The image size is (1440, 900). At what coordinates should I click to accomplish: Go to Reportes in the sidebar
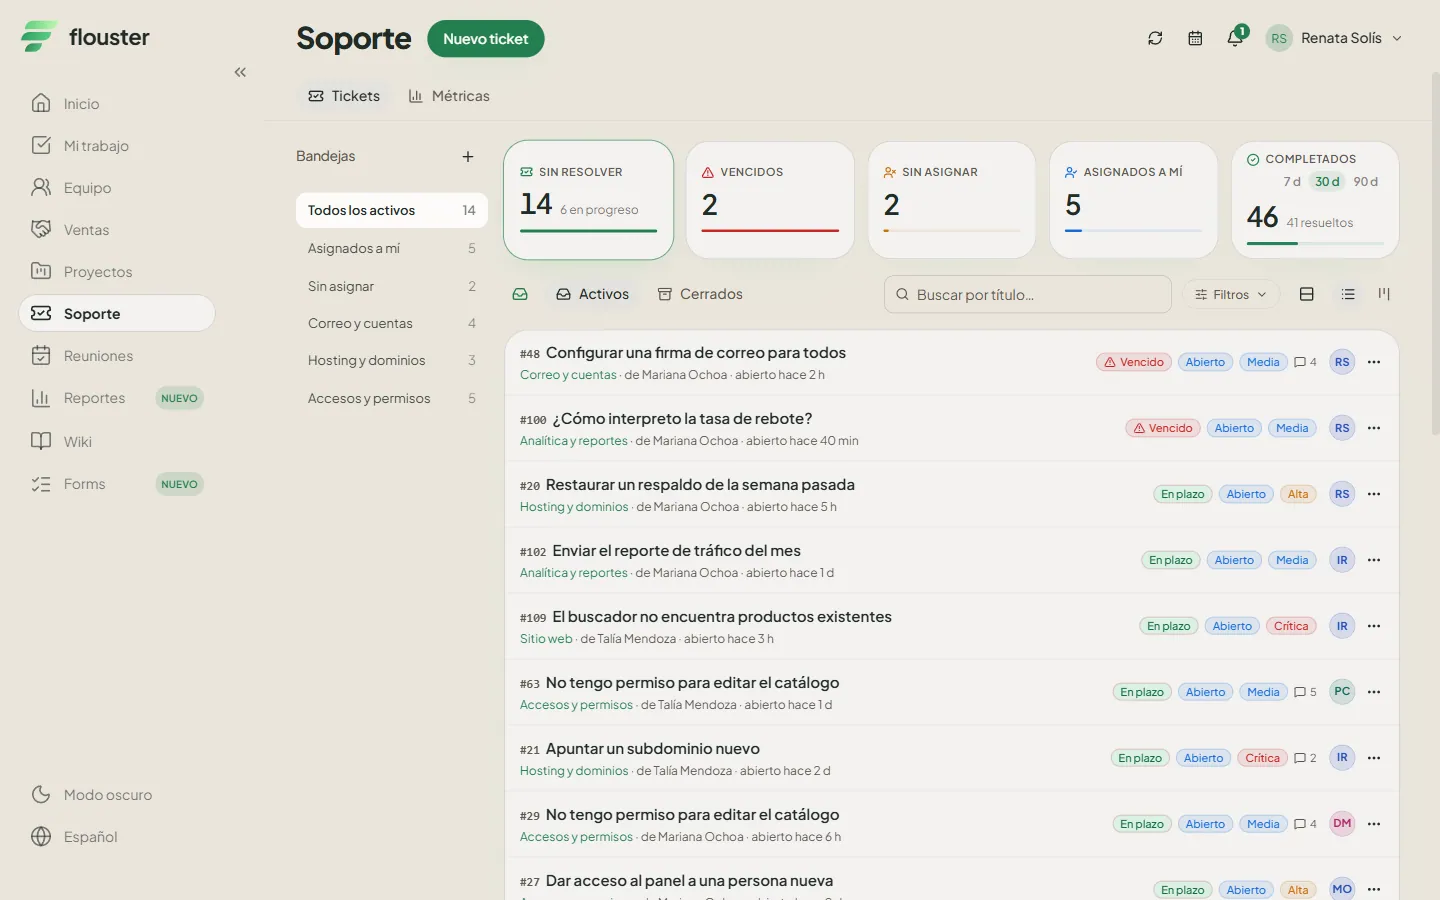117,398
